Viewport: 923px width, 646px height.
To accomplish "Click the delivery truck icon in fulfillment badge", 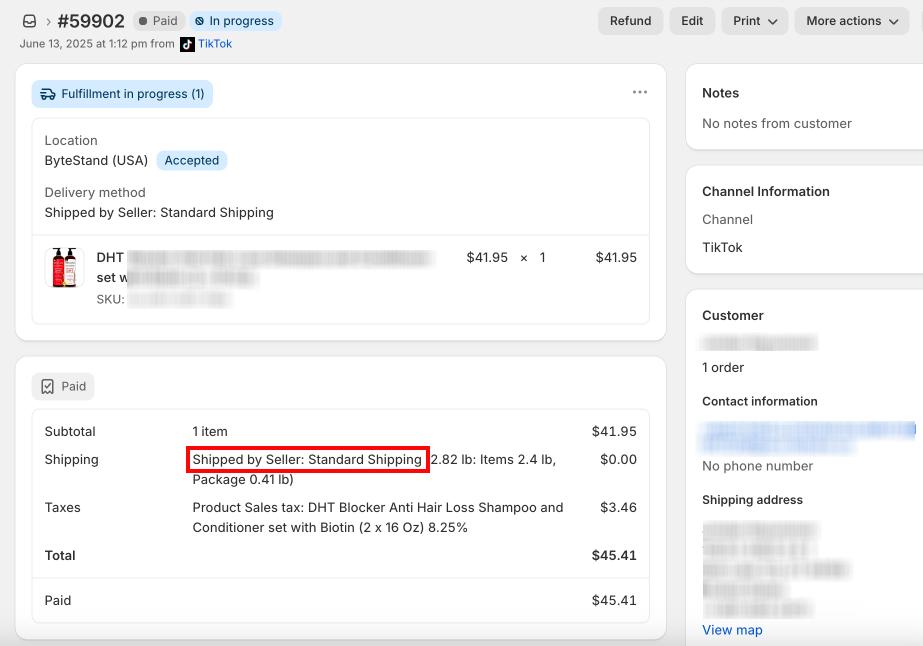I will pos(48,94).
